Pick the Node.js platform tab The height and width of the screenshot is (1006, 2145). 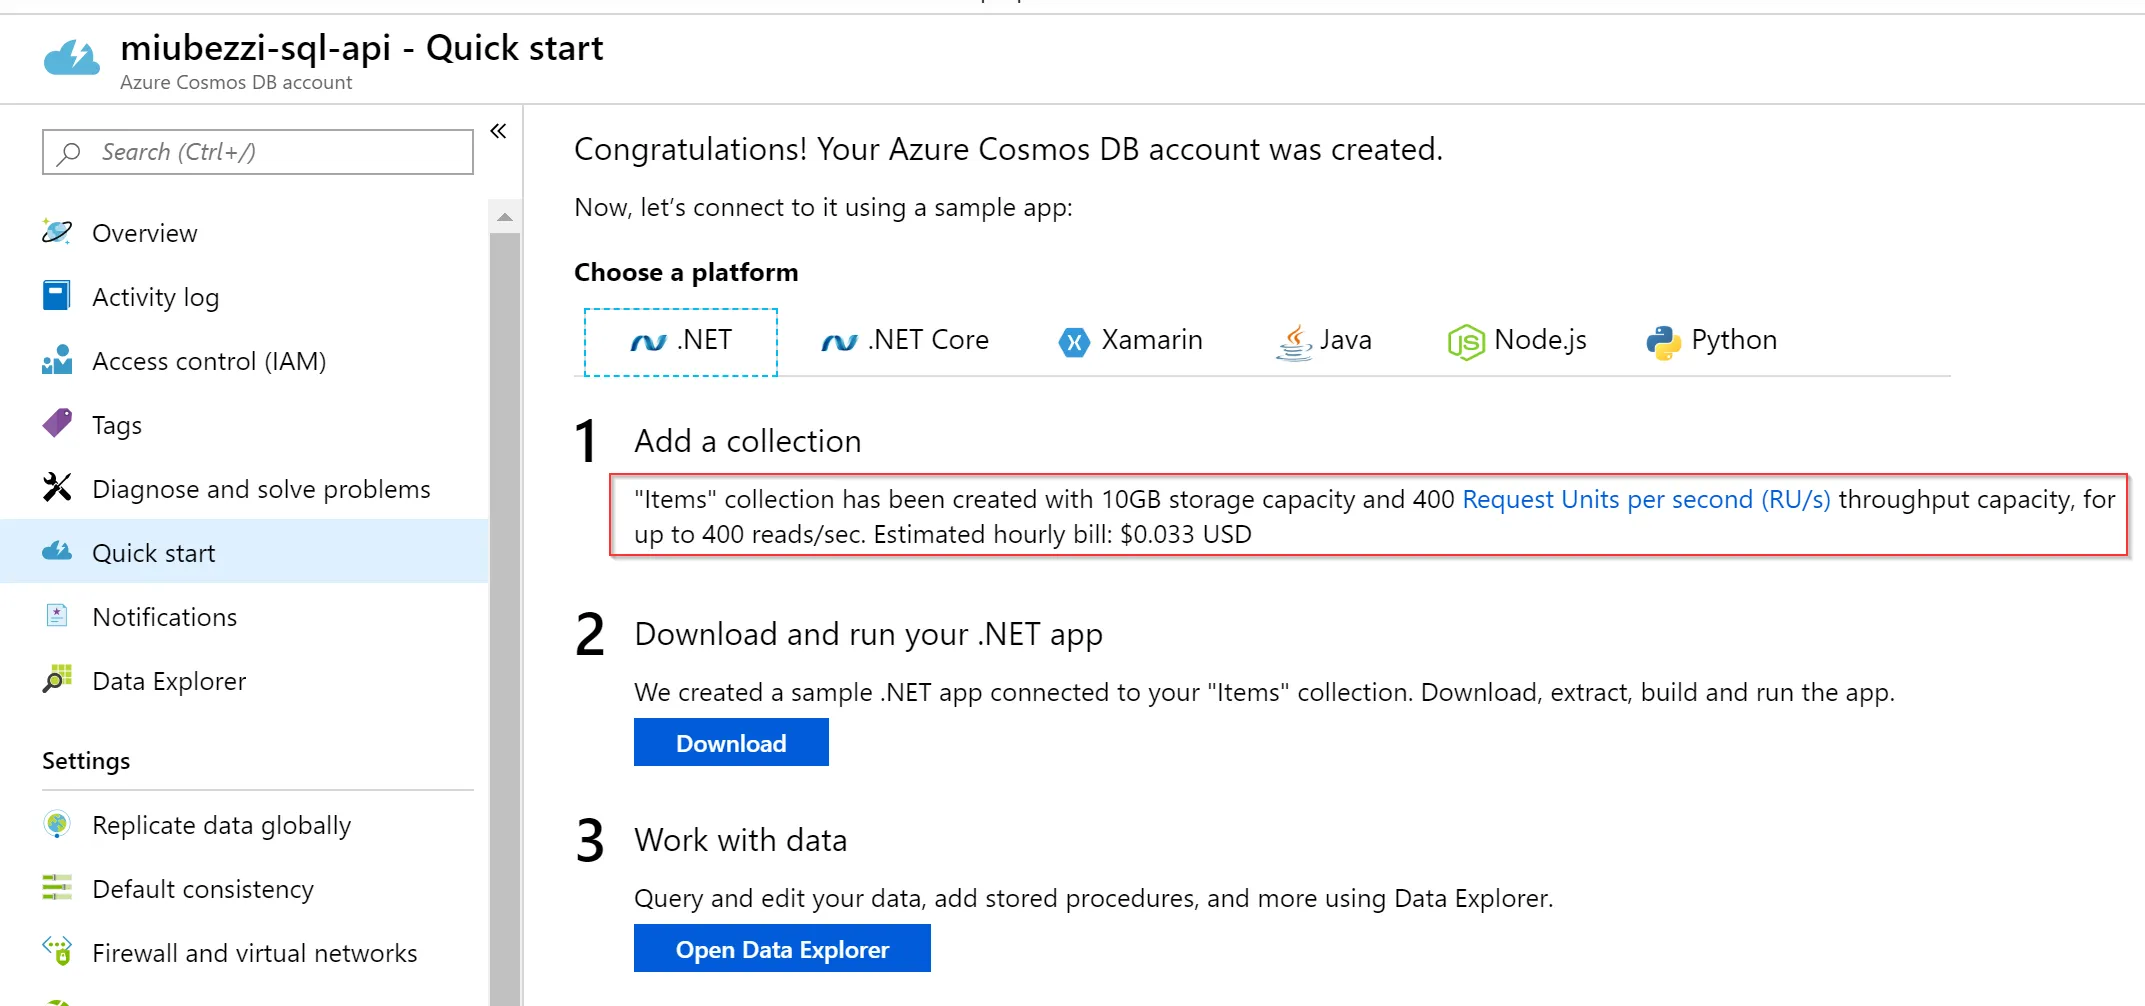tap(1517, 341)
